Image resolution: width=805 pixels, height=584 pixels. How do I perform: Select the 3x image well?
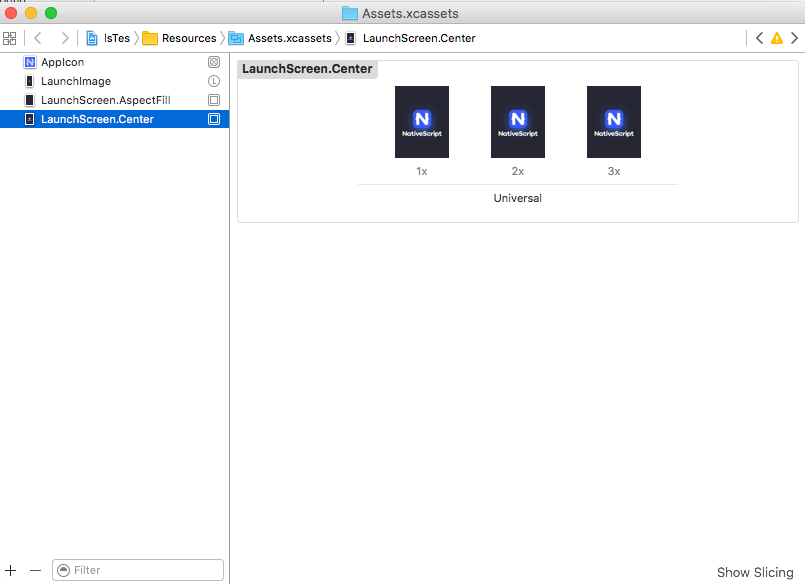point(614,122)
